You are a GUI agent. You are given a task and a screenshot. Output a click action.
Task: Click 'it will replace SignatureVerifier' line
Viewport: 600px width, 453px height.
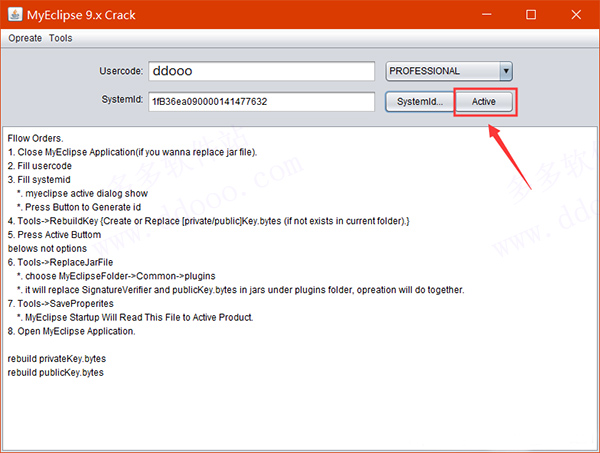pyautogui.click(x=241, y=290)
